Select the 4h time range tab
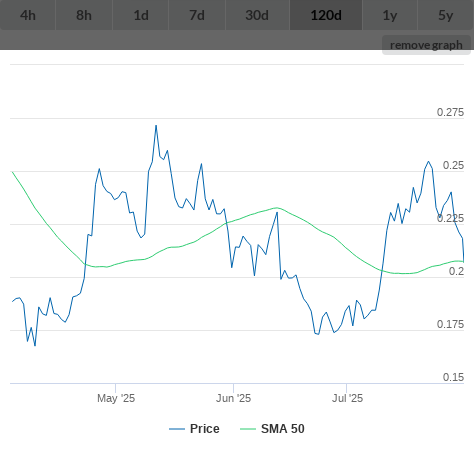Viewport: 474px width, 455px height. point(28,15)
